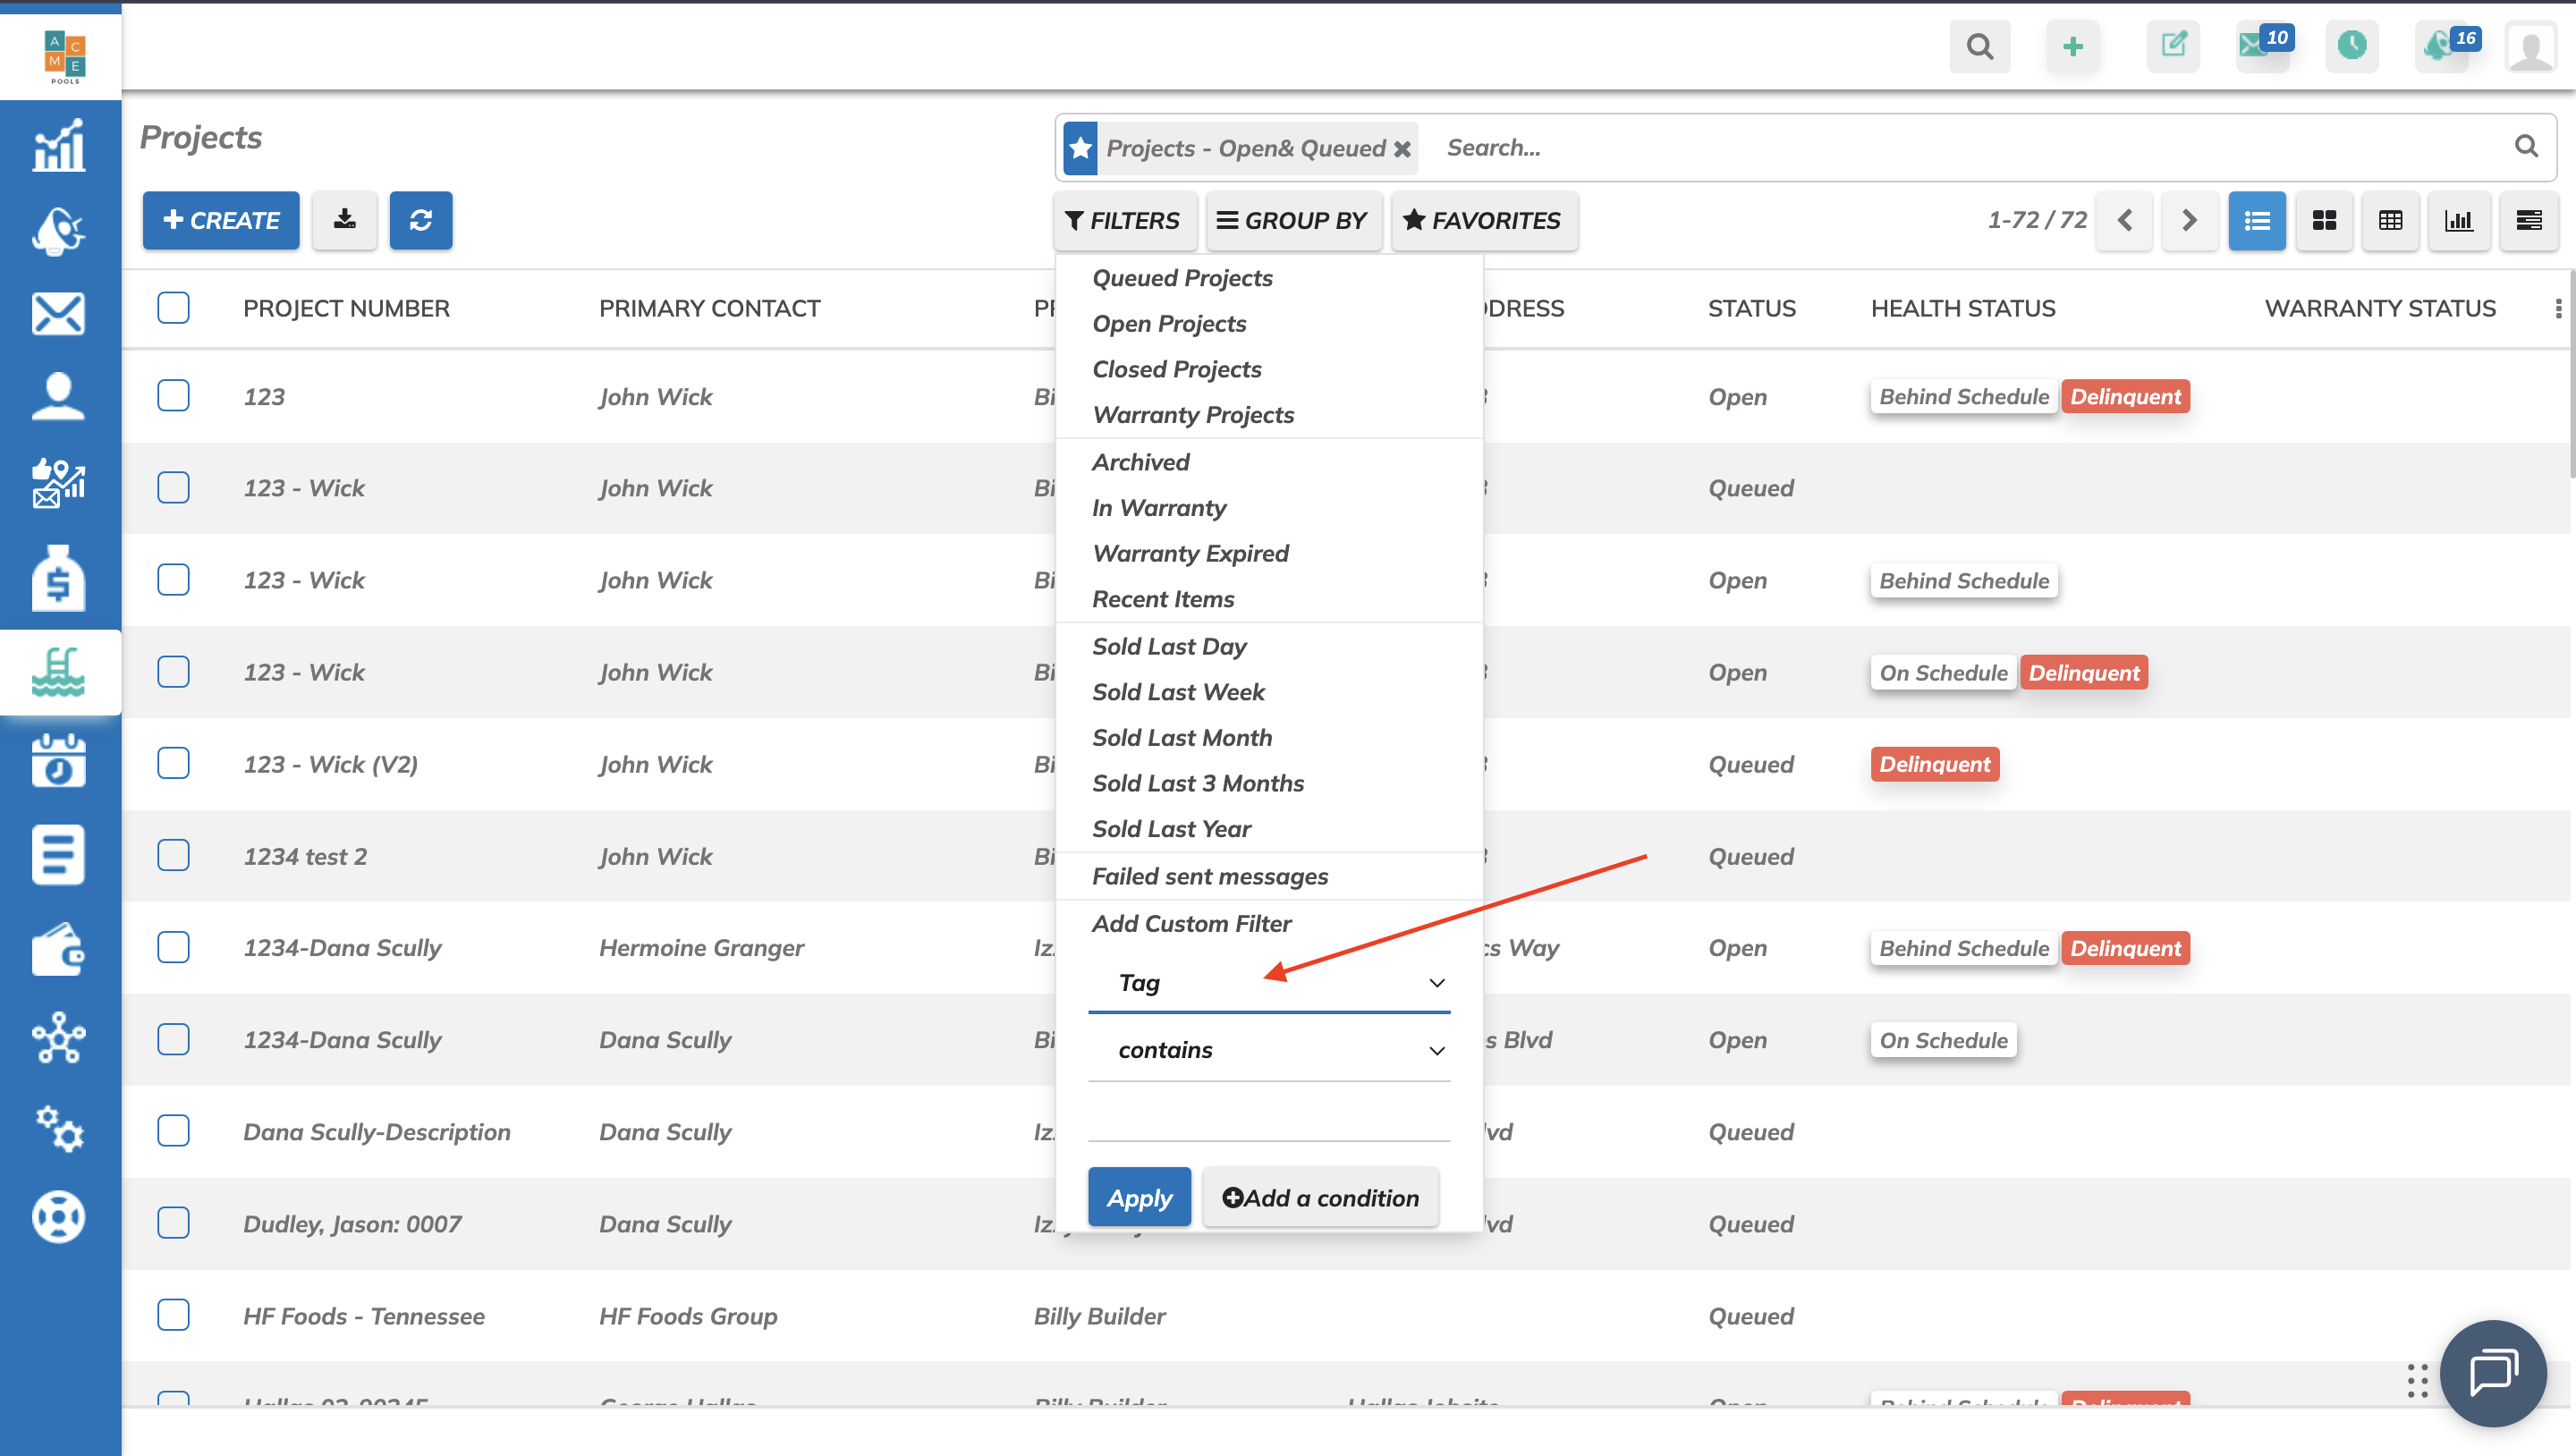Click Add a condition button

[x=1320, y=1197]
